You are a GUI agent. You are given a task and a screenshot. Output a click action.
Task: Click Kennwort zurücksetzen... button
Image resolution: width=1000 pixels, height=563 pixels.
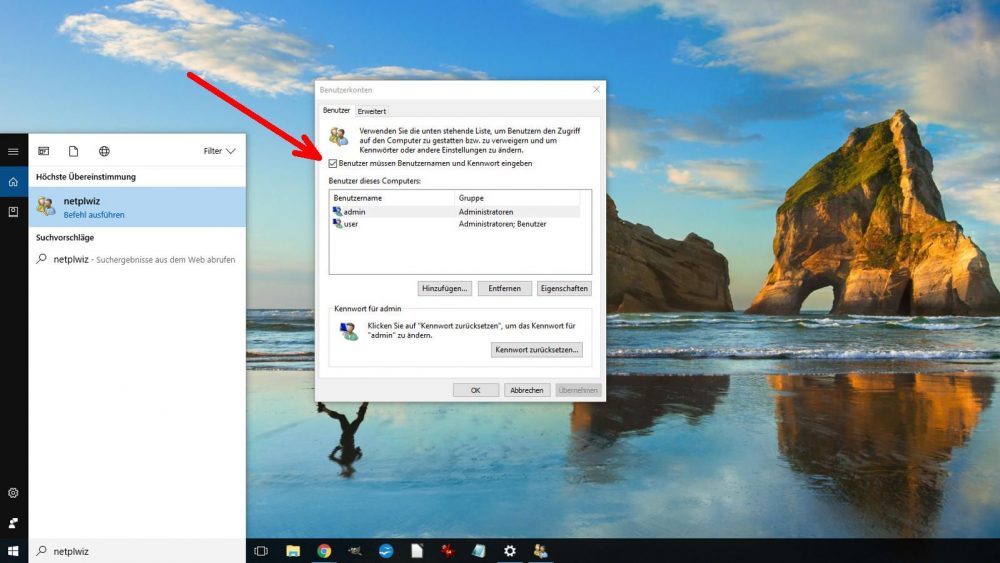(537, 350)
